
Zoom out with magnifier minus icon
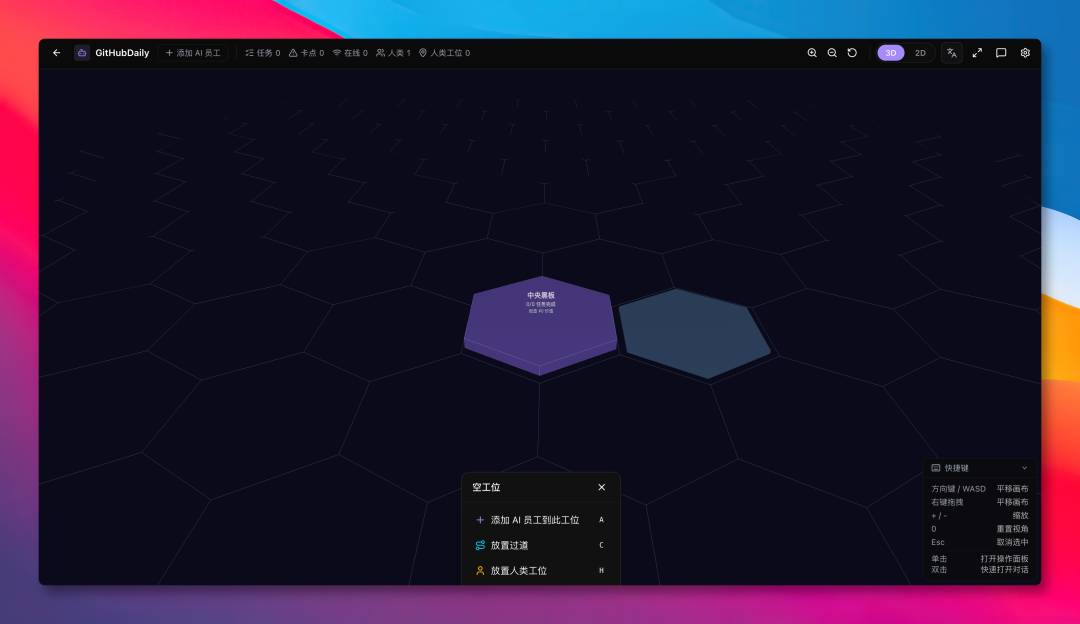coord(832,53)
